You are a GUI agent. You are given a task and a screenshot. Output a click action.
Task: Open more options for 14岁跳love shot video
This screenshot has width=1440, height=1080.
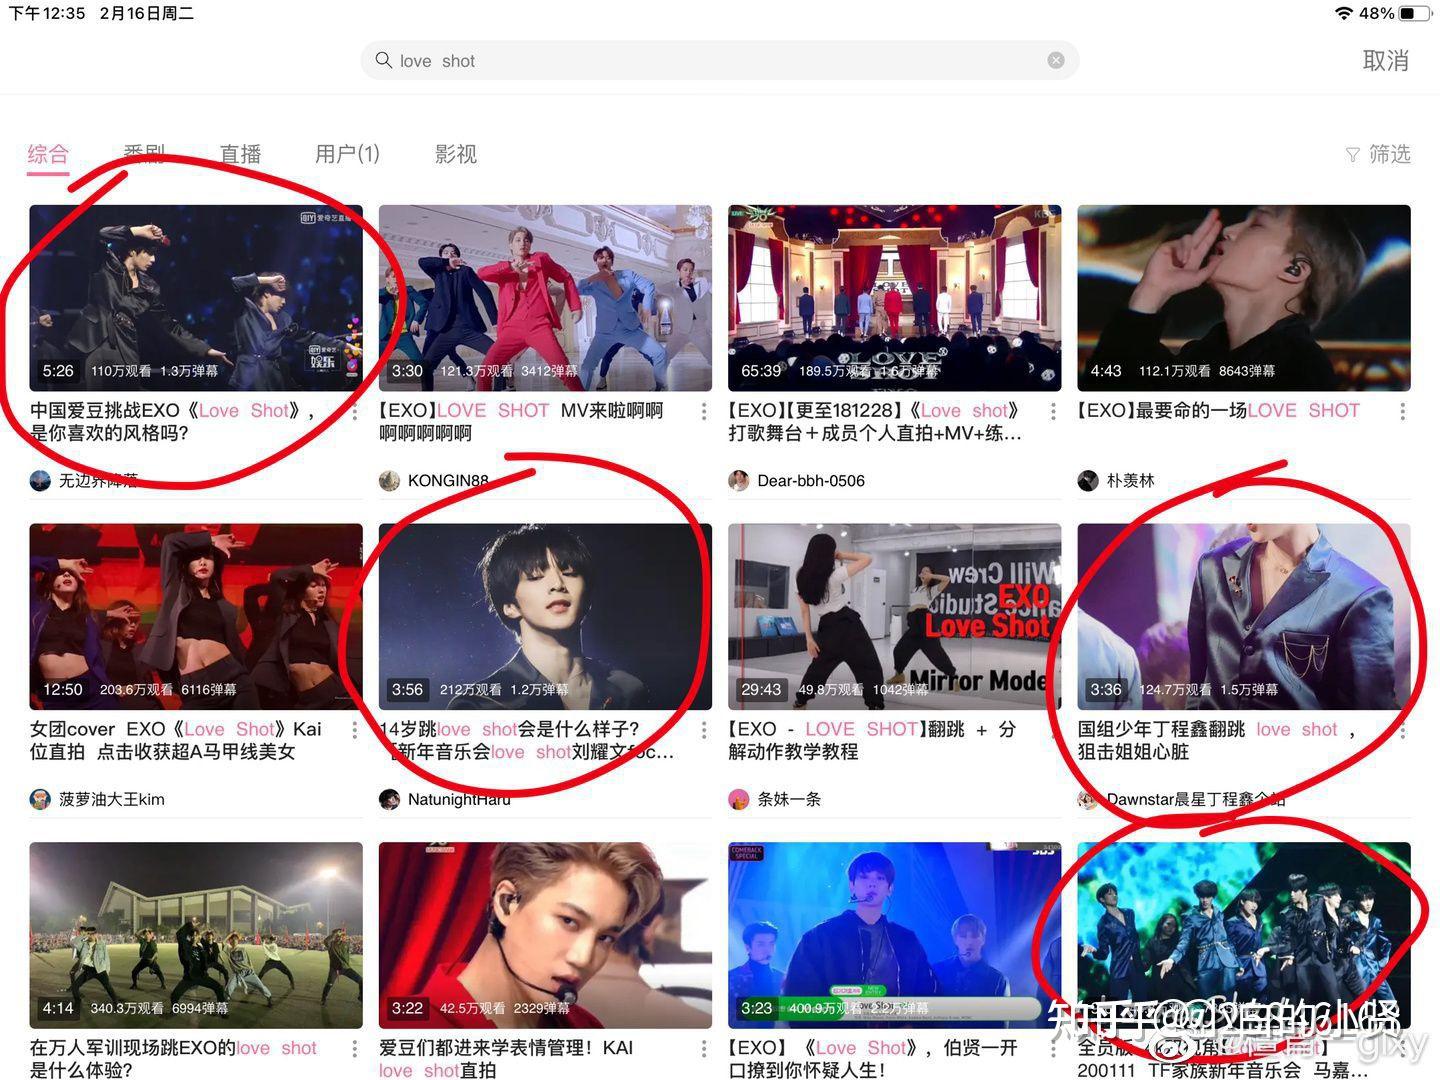pyautogui.click(x=704, y=730)
